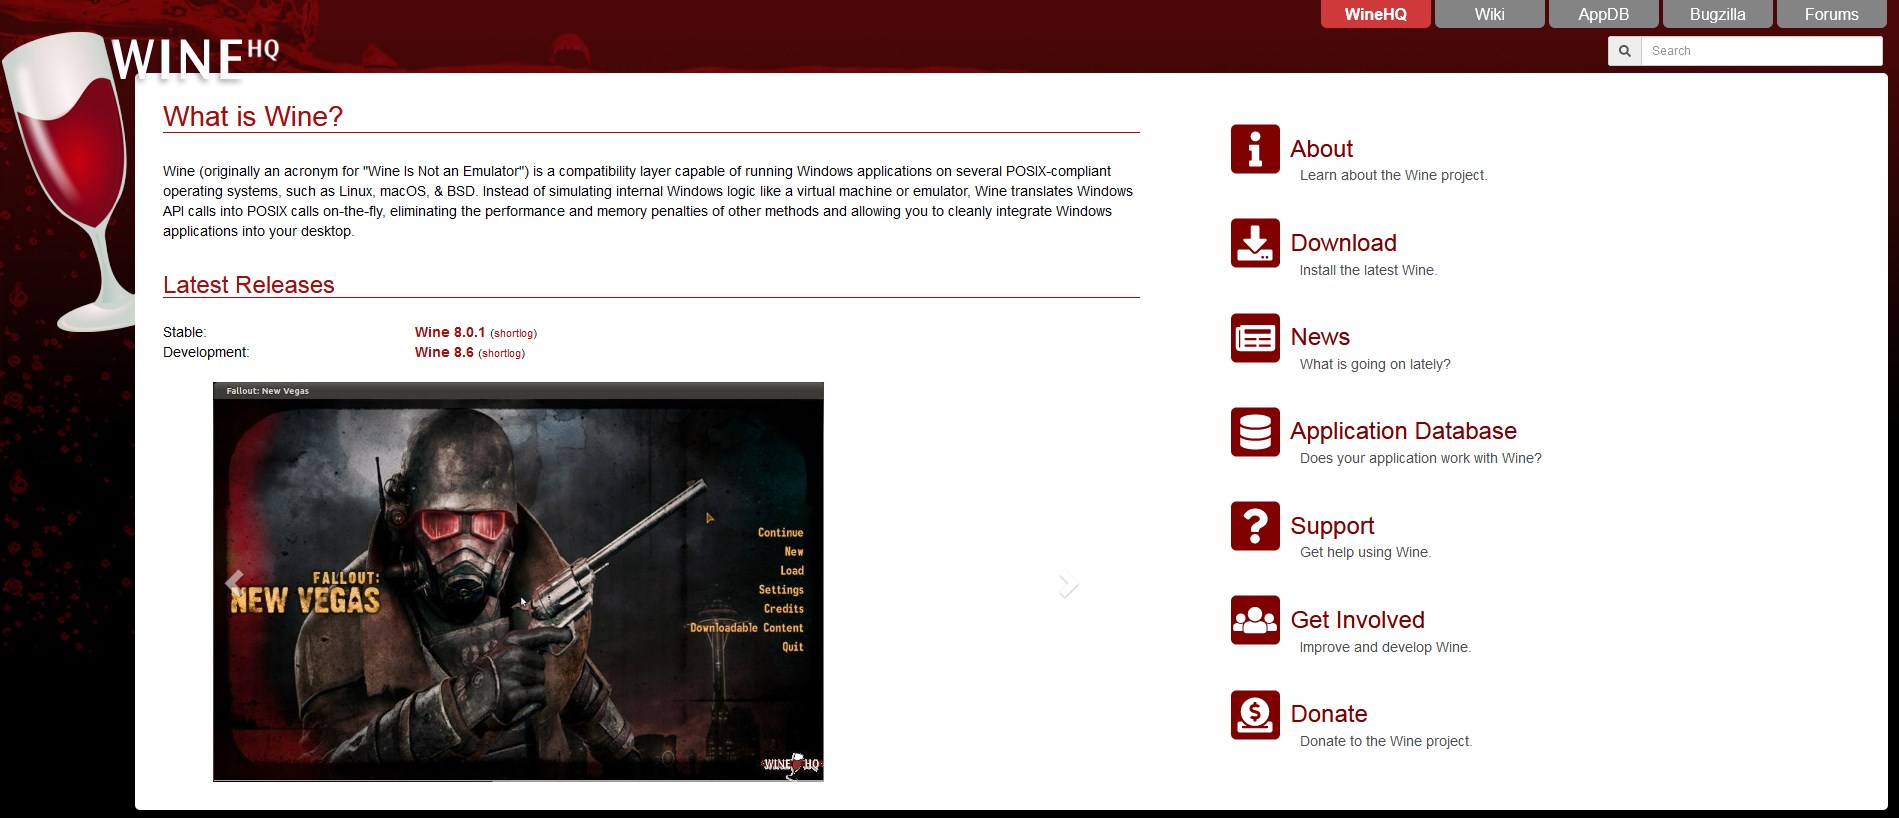Click the Donate dollar icon
1899x818 pixels.
(1255, 715)
